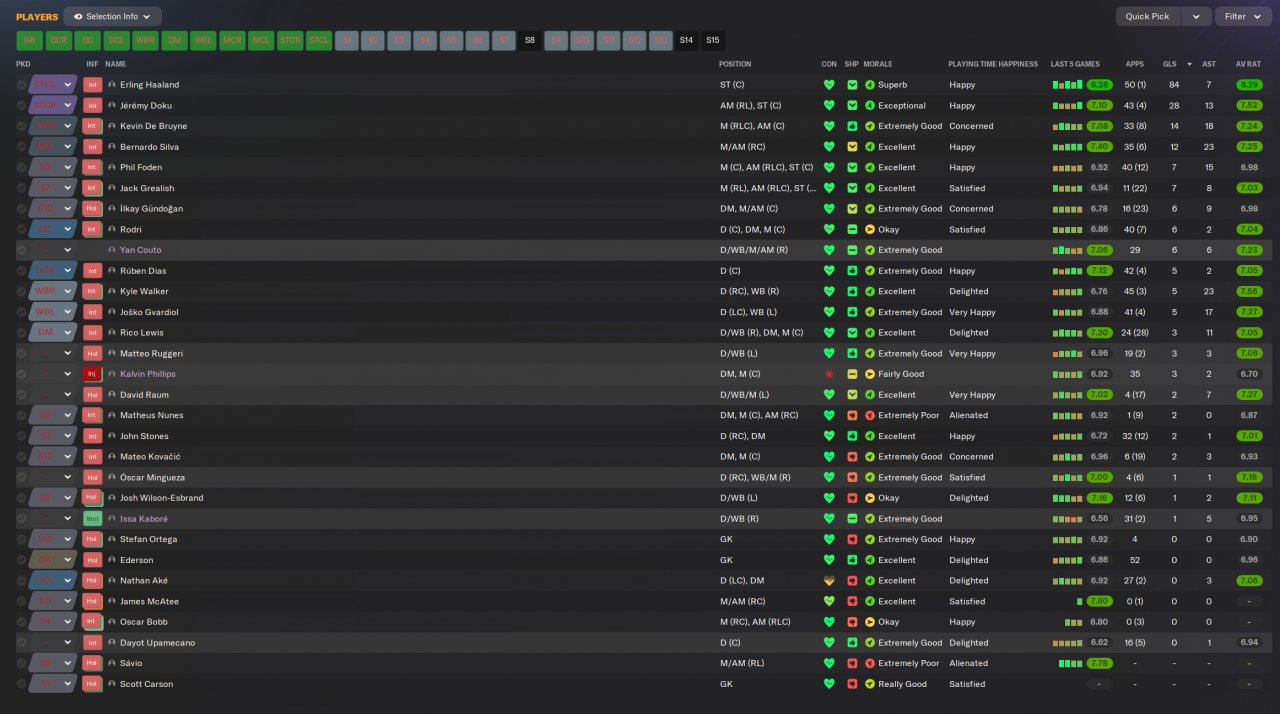
Task: Toggle the picked checkmark for Scott Carson
Action: coord(21,684)
